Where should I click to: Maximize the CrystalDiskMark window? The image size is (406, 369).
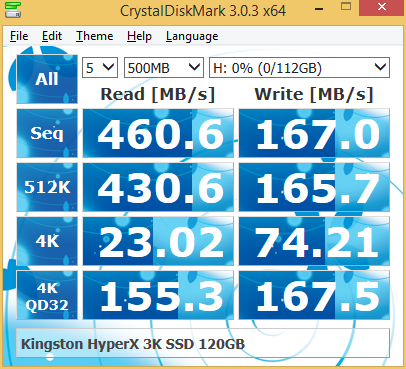point(346,7)
